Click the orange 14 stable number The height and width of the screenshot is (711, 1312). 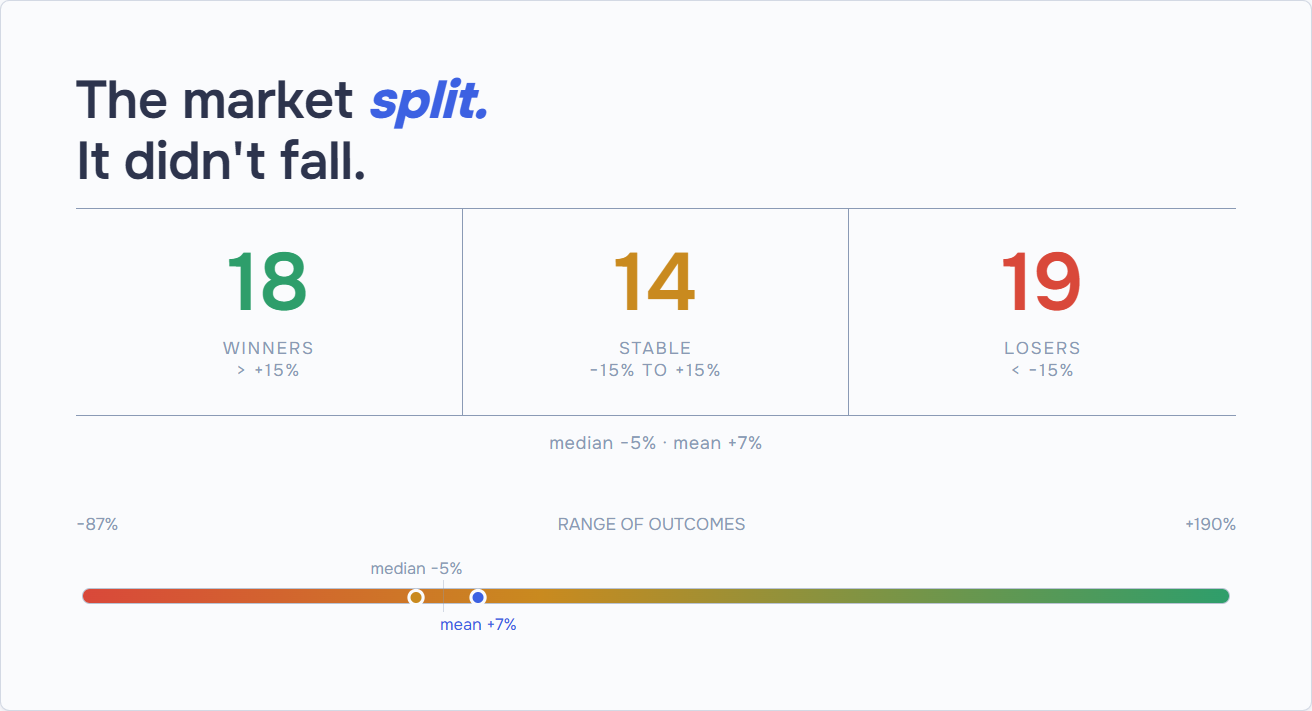pyautogui.click(x=654, y=282)
